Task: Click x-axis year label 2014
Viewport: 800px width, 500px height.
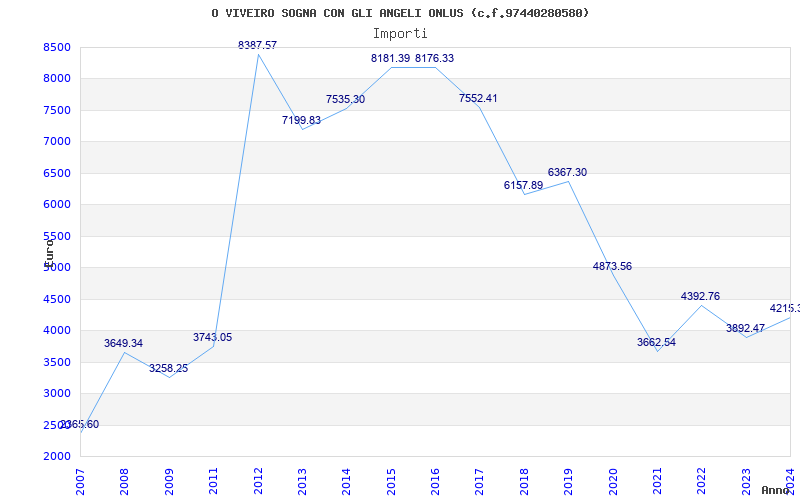Action: tap(346, 482)
